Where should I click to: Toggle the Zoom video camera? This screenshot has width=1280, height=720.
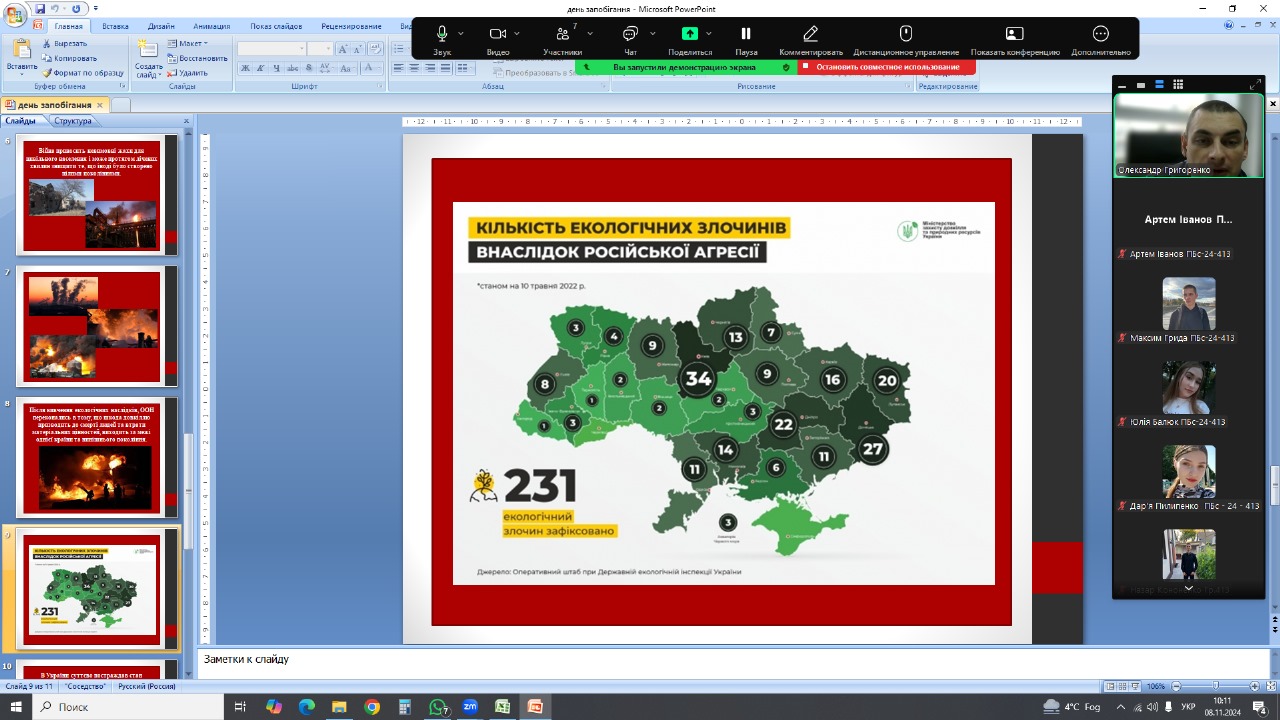point(497,34)
